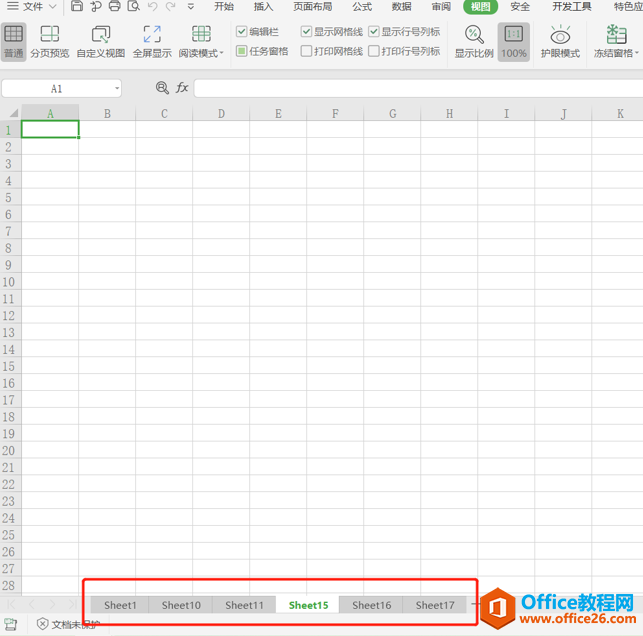Click the zoom magnifier icon beside fx
Screen dimensions: 643x636
click(162, 87)
